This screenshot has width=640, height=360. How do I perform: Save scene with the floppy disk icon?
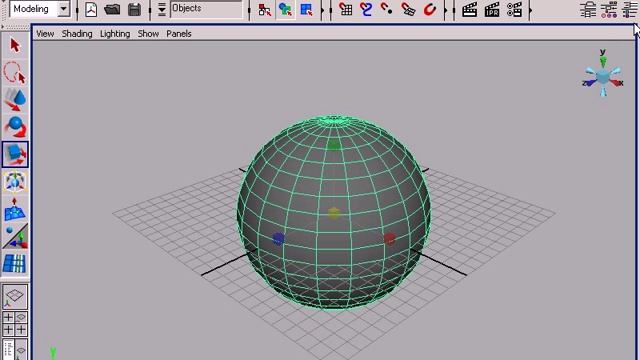click(x=134, y=9)
